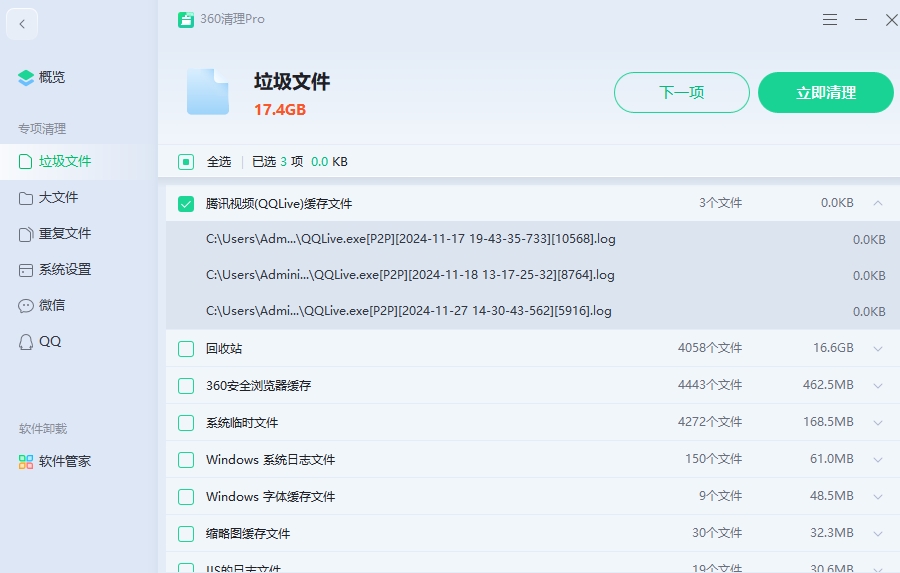The image size is (900, 573).
Task: Click the 360清理Pro logo icon
Action: click(x=186, y=20)
